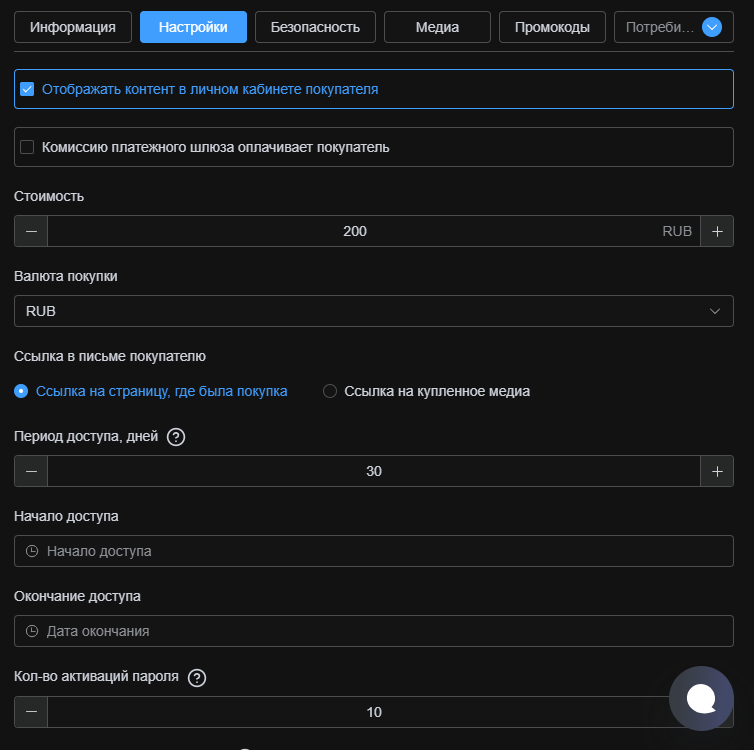This screenshot has width=754, height=750.
Task: Switch to the Настройки tab
Action: [x=193, y=27]
